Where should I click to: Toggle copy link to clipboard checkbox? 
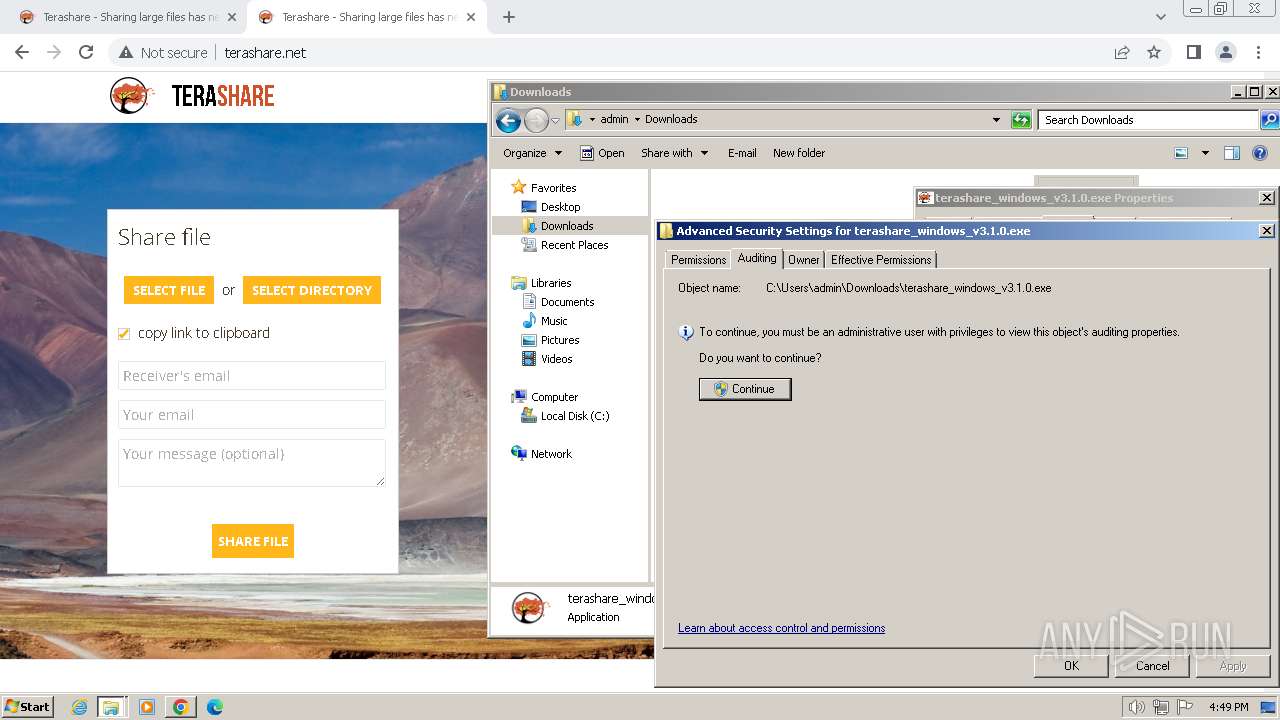[x=124, y=334]
